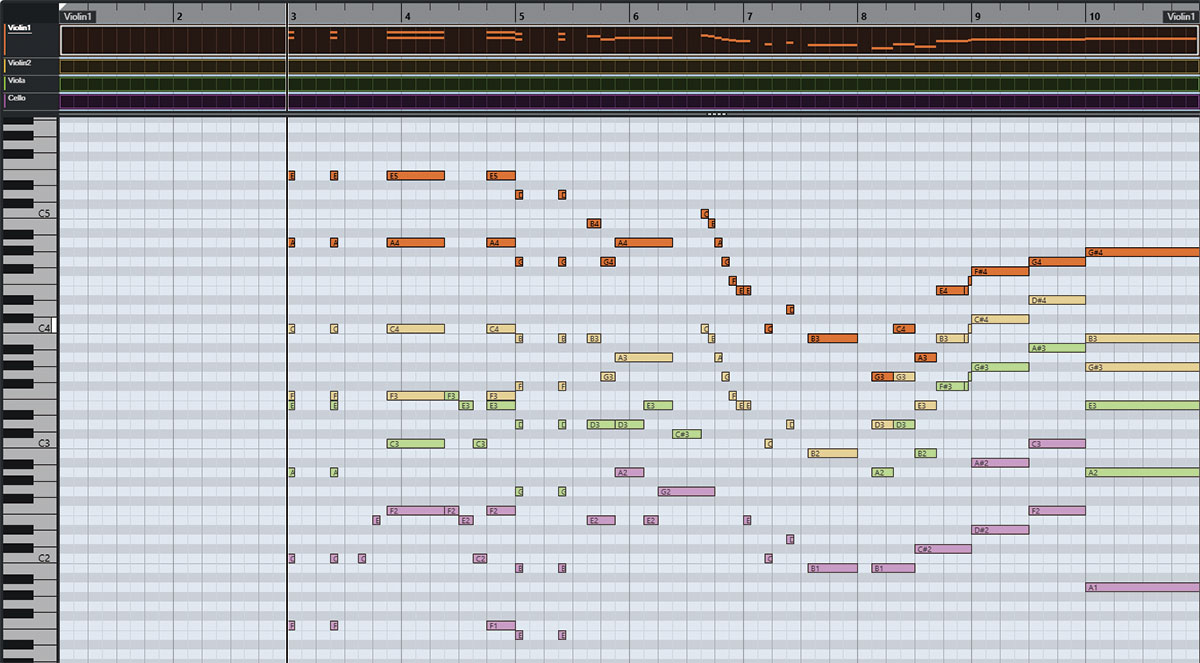Screen dimensions: 1200x663
Task: Click the orange Violin1 part lane
Action: click(x=629, y=40)
